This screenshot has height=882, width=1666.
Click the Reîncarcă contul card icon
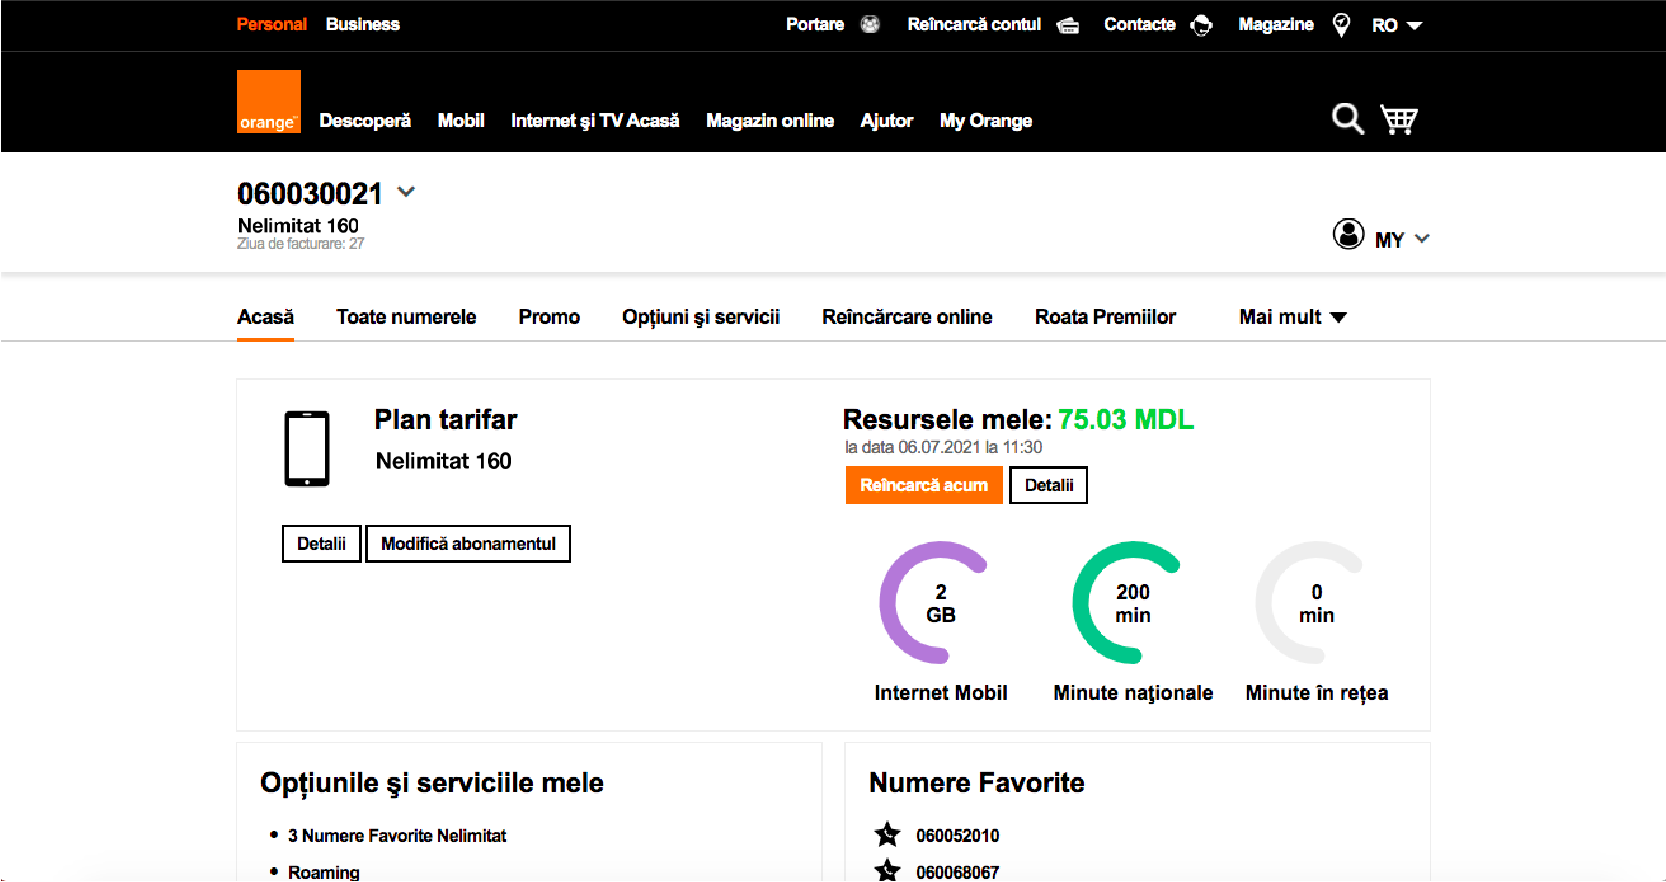[1068, 25]
